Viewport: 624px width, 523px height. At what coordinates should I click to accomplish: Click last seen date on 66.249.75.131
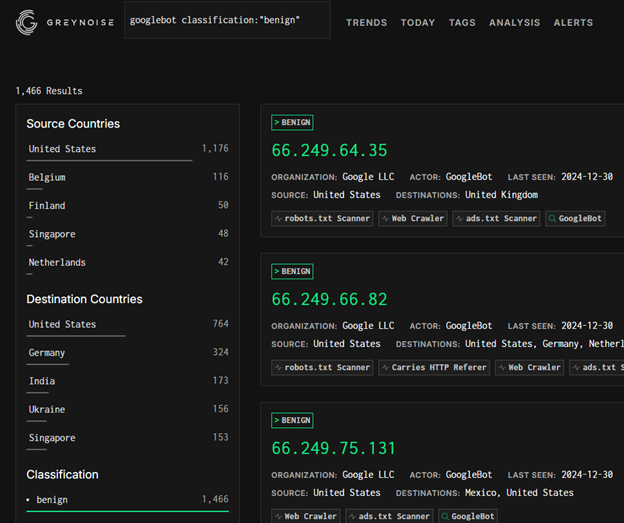pos(587,474)
